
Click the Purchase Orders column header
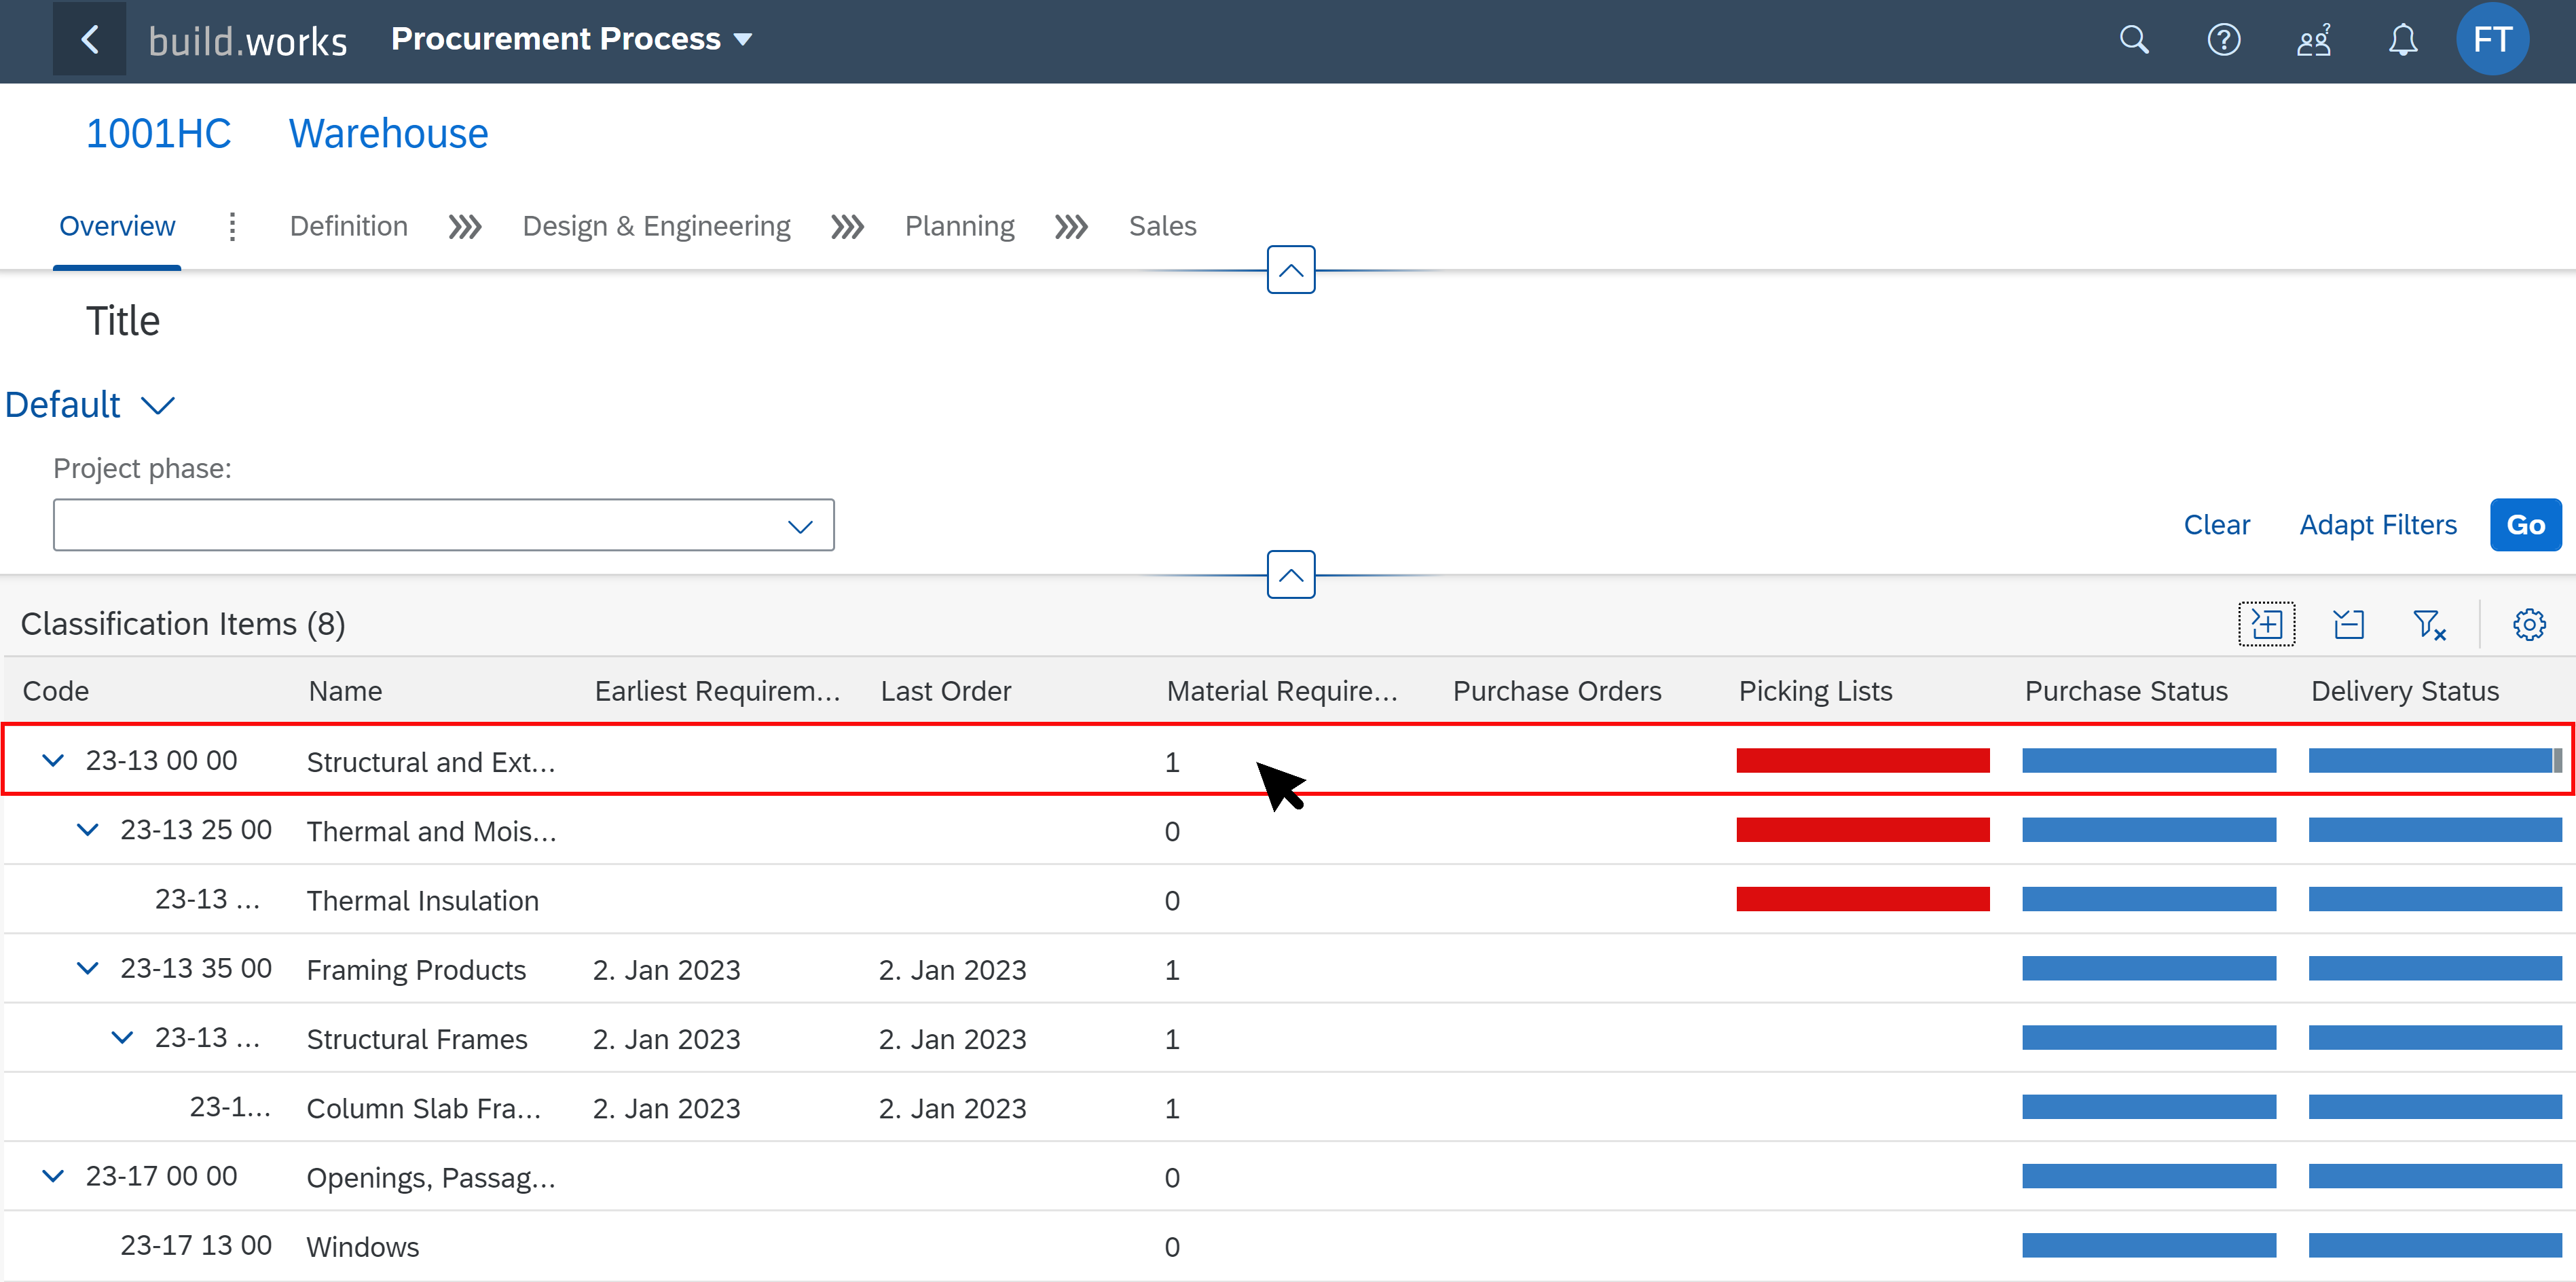coord(1557,692)
